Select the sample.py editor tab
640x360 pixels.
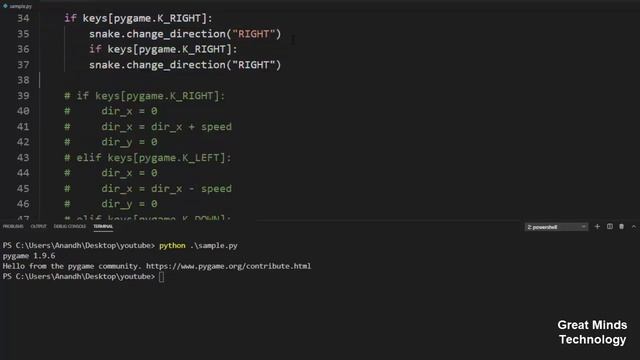point(18,6)
